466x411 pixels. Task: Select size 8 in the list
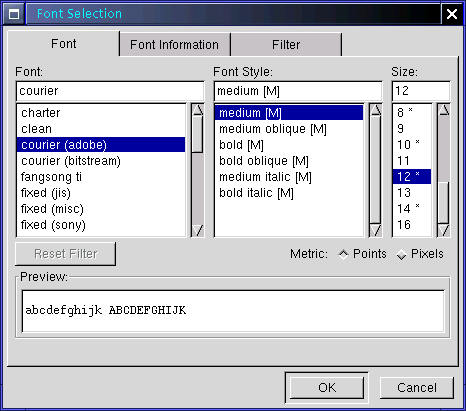(412, 113)
